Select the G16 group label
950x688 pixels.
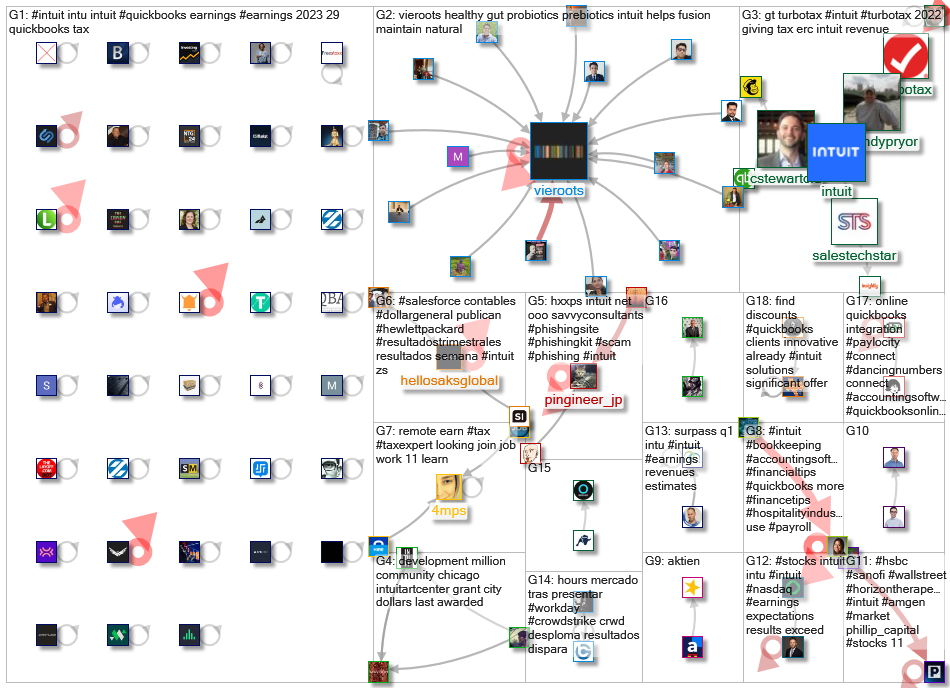pyautogui.click(x=656, y=300)
